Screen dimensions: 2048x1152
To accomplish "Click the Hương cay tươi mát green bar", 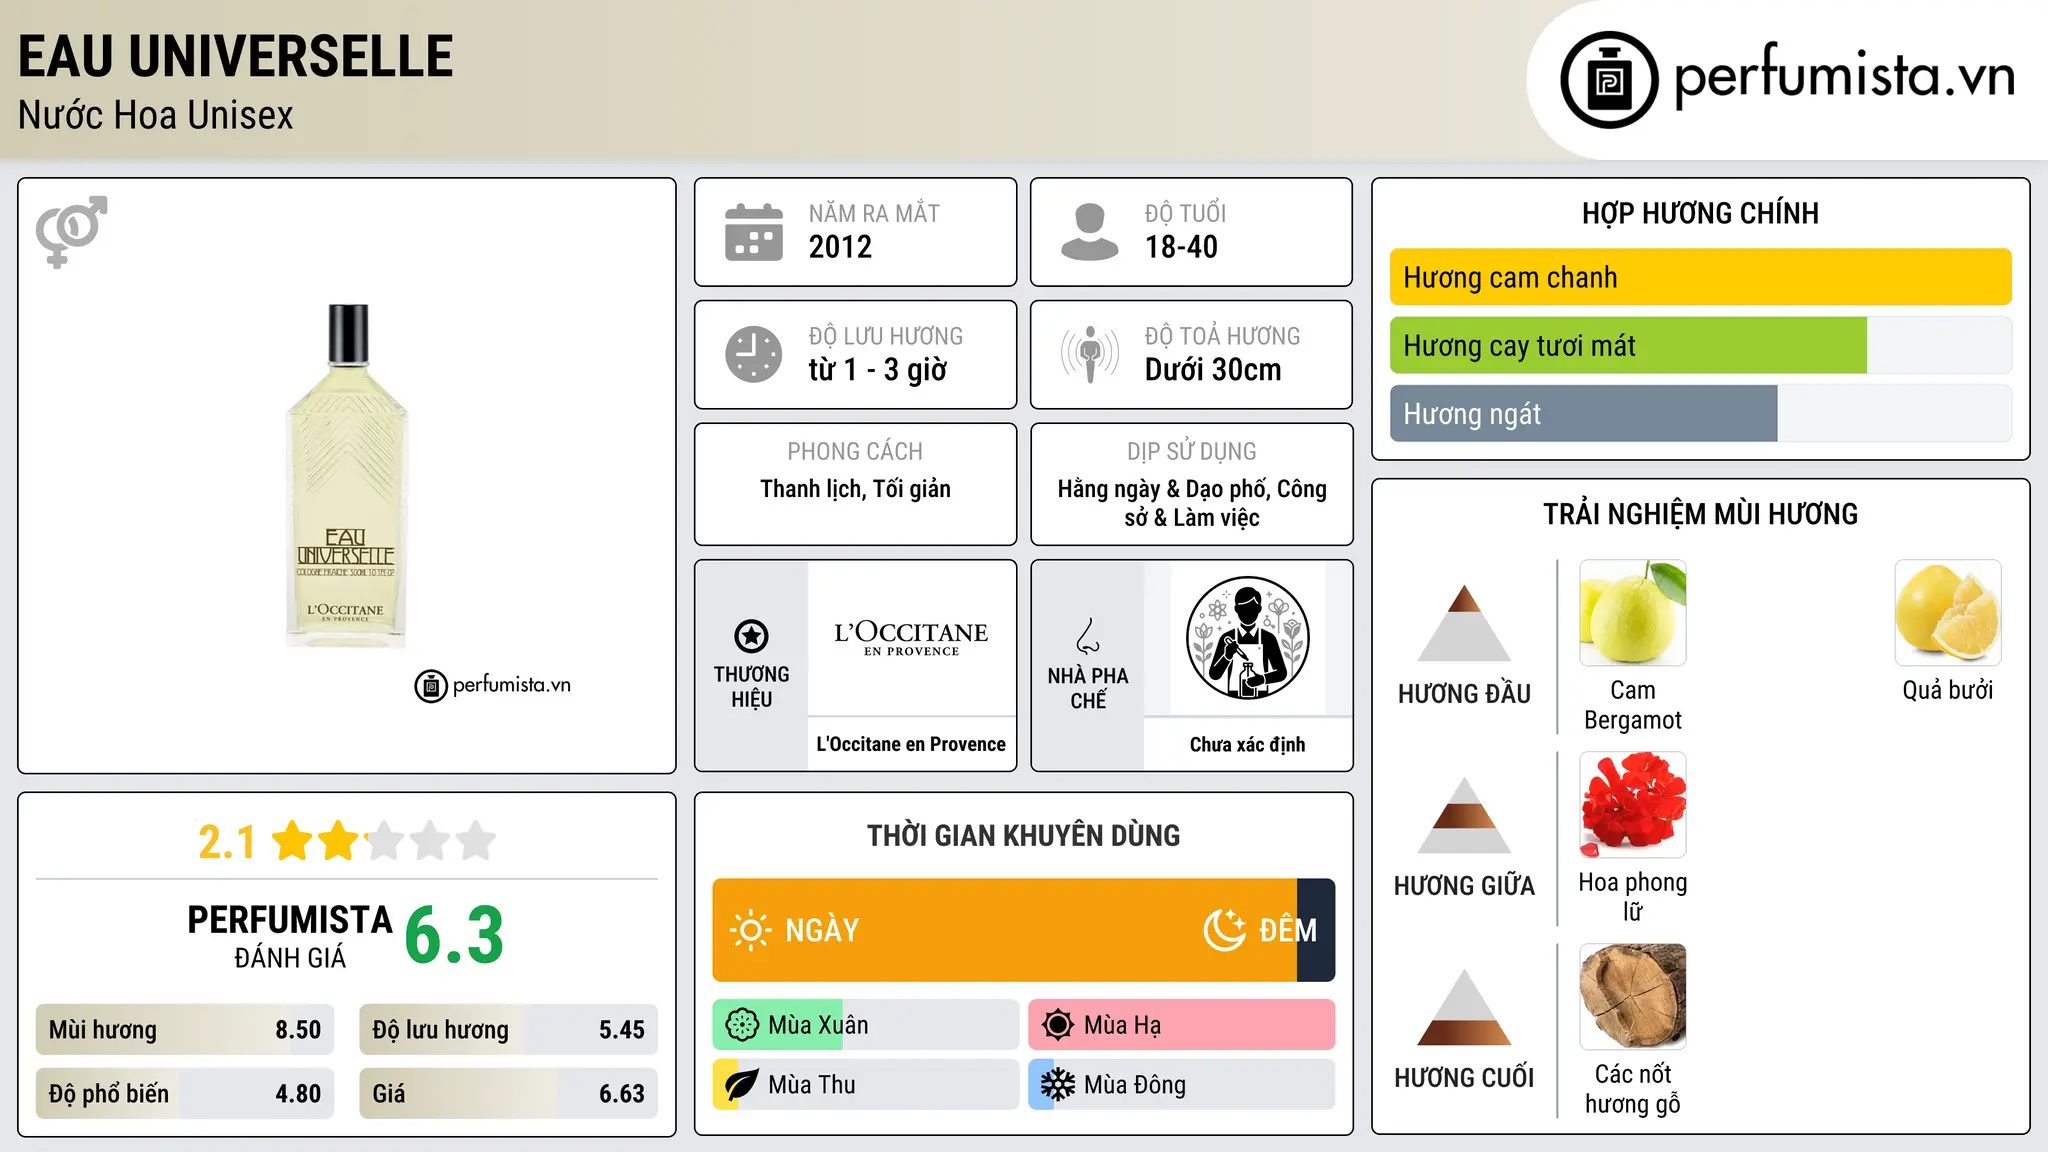I will click(x=1628, y=345).
